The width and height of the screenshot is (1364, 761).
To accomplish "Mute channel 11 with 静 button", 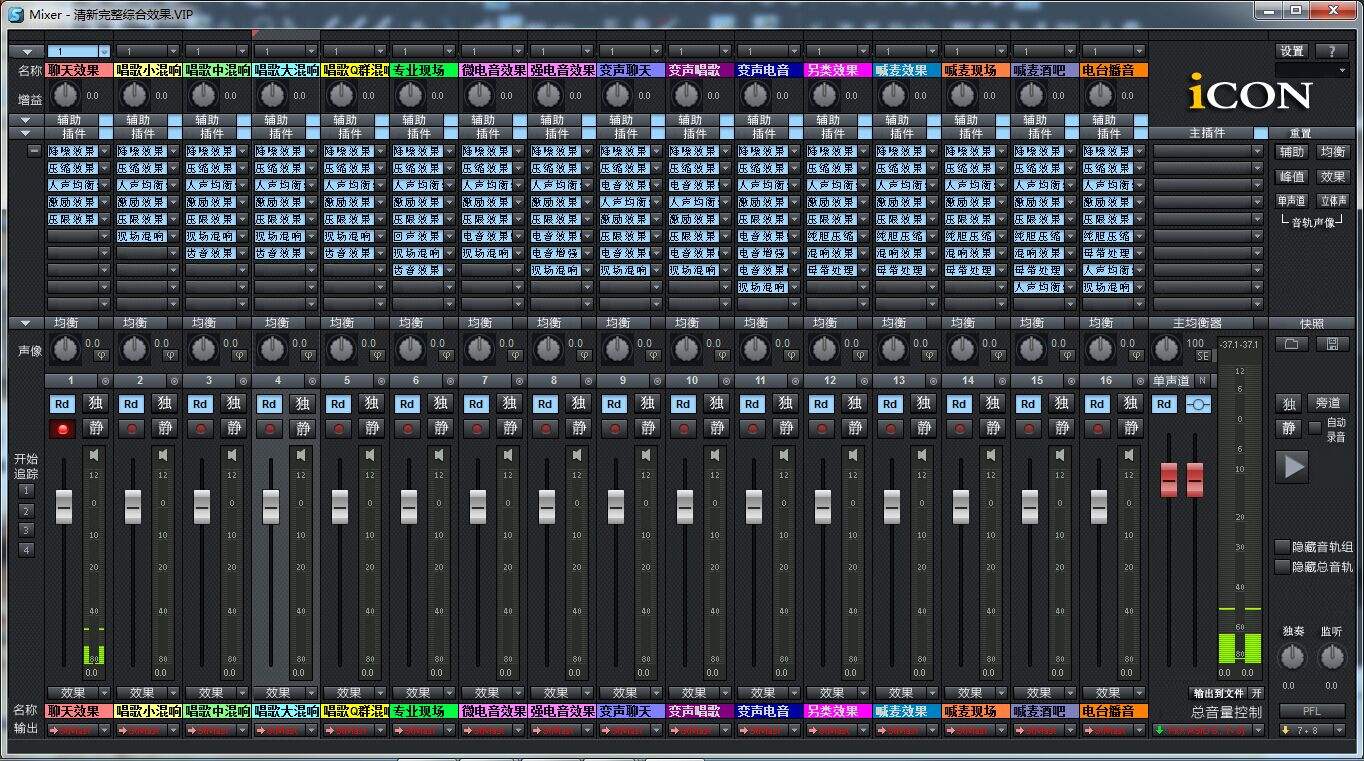I will 786,428.
